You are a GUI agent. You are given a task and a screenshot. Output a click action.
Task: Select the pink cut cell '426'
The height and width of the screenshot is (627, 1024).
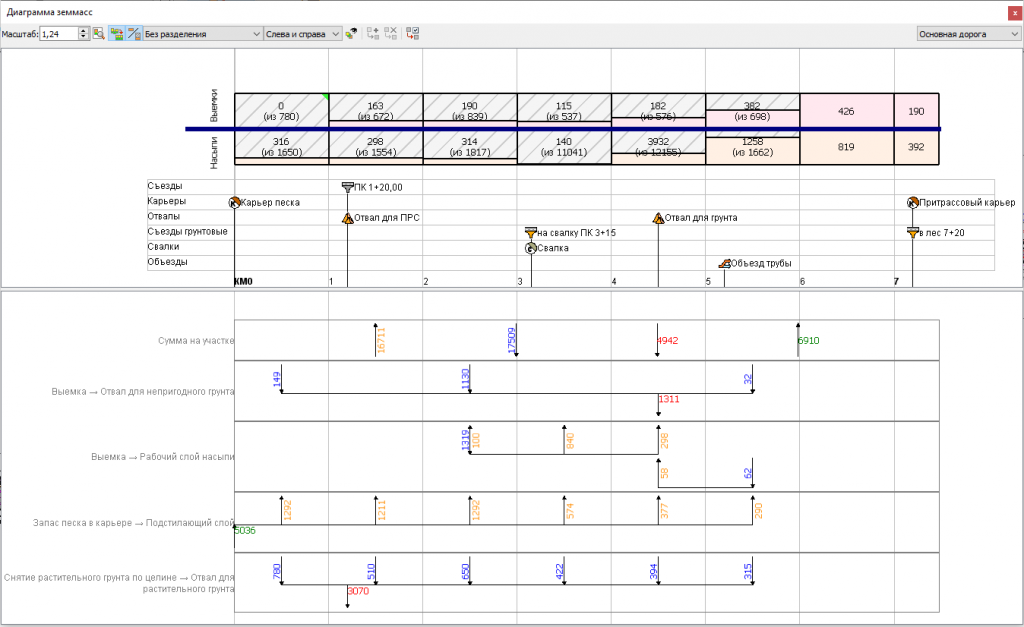846,111
